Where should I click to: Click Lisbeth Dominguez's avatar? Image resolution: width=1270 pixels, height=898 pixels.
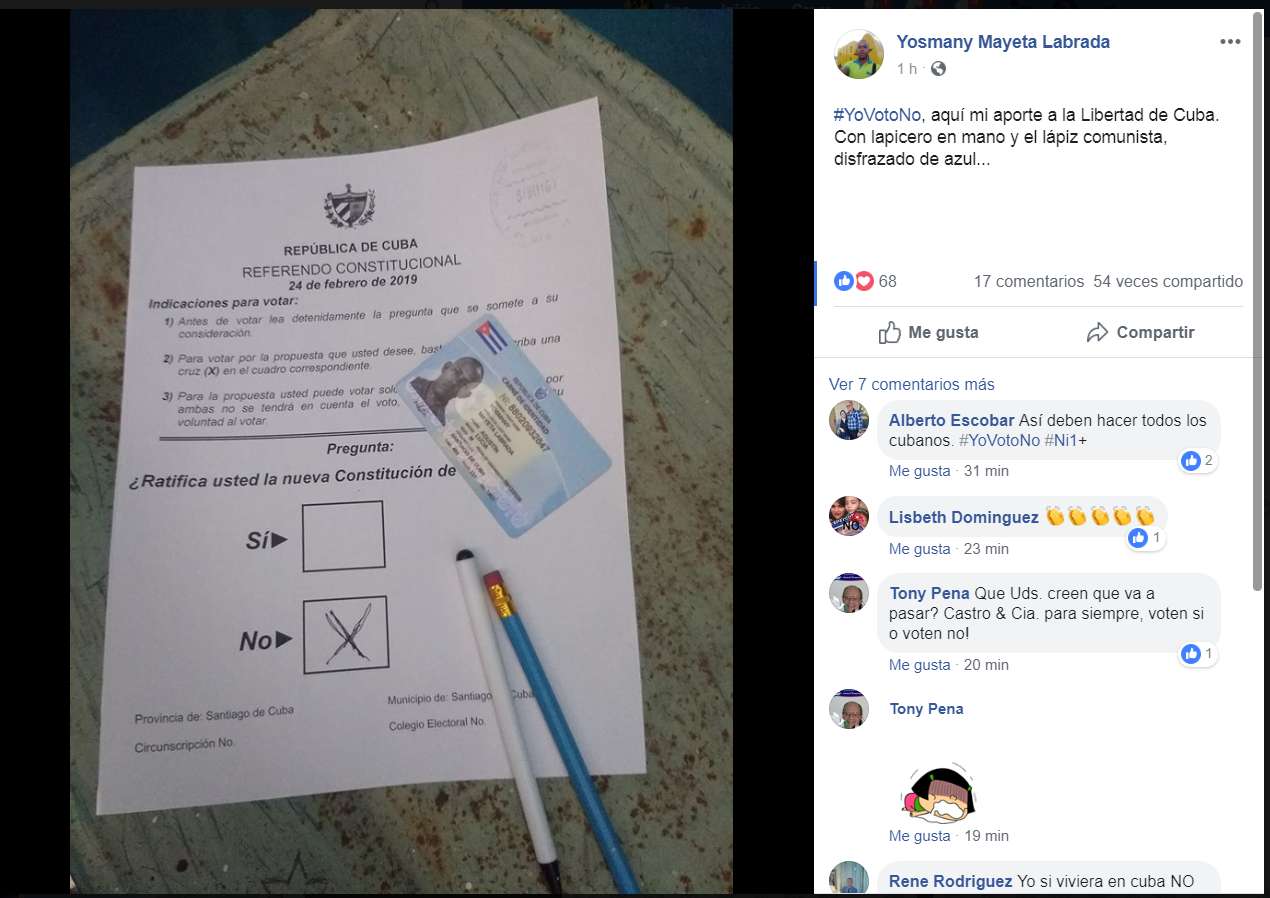(x=849, y=516)
